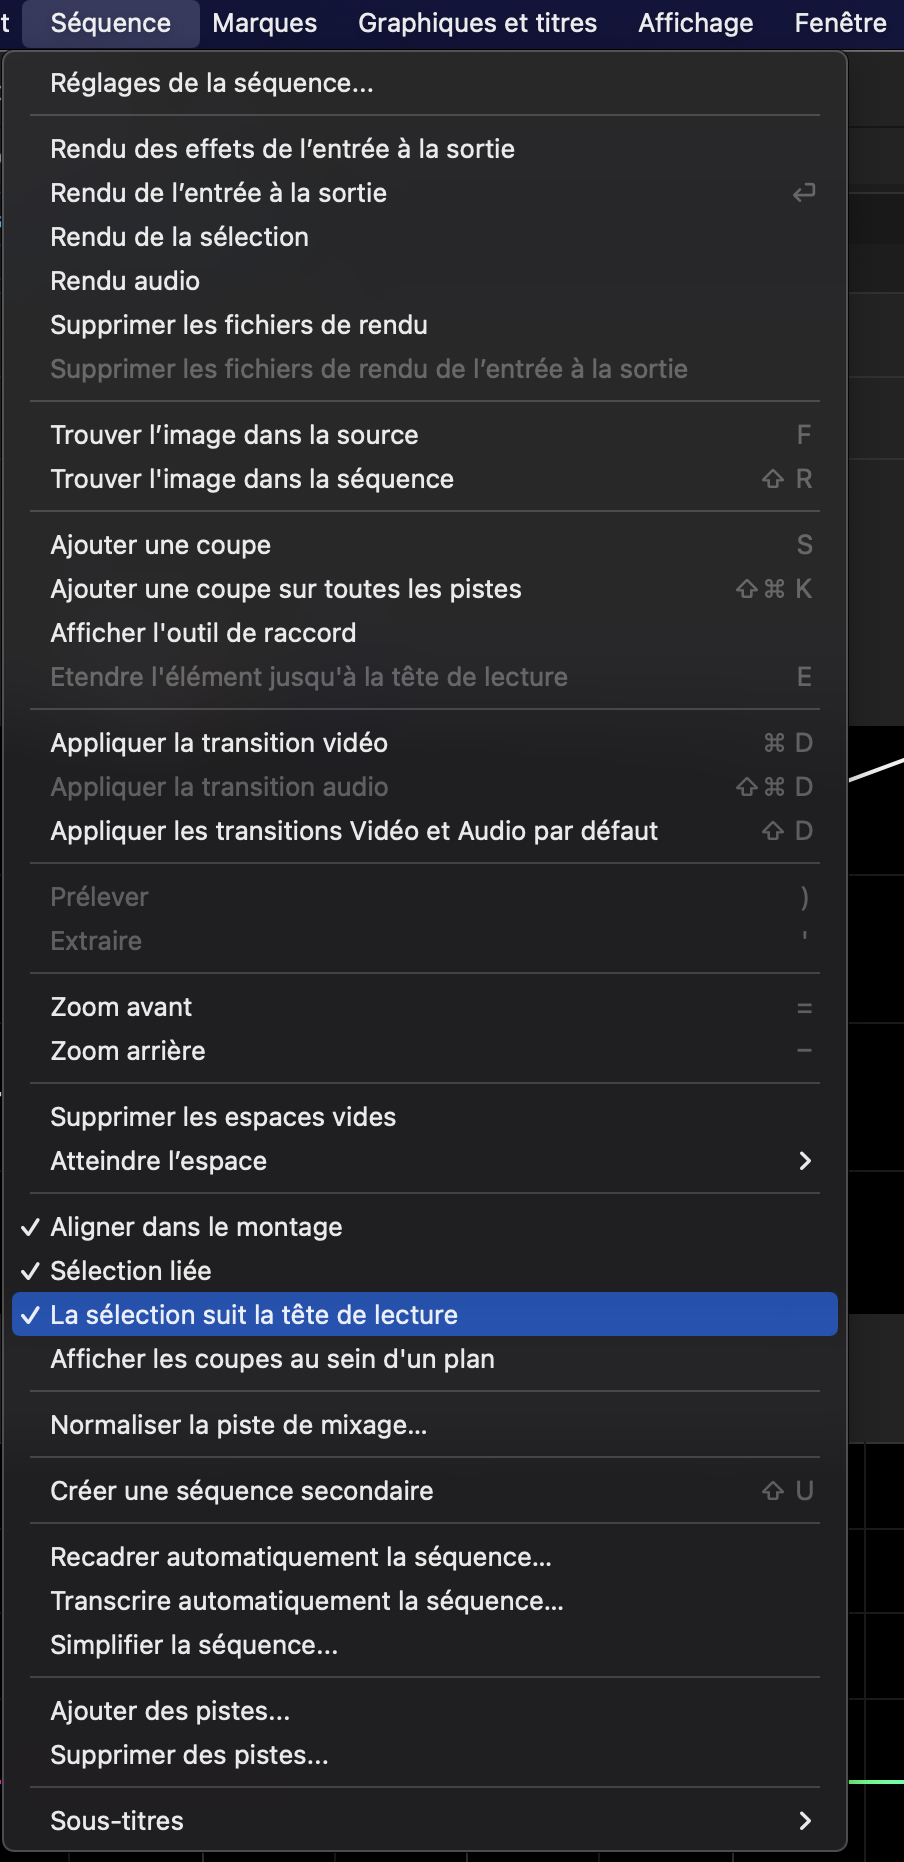
Task: Select Zoom avant in the menu
Action: [121, 1006]
